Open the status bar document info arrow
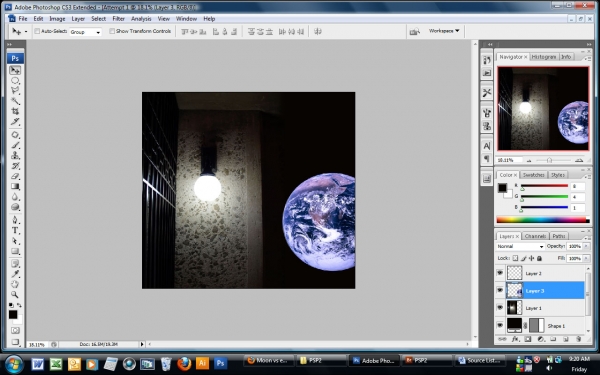 point(142,344)
